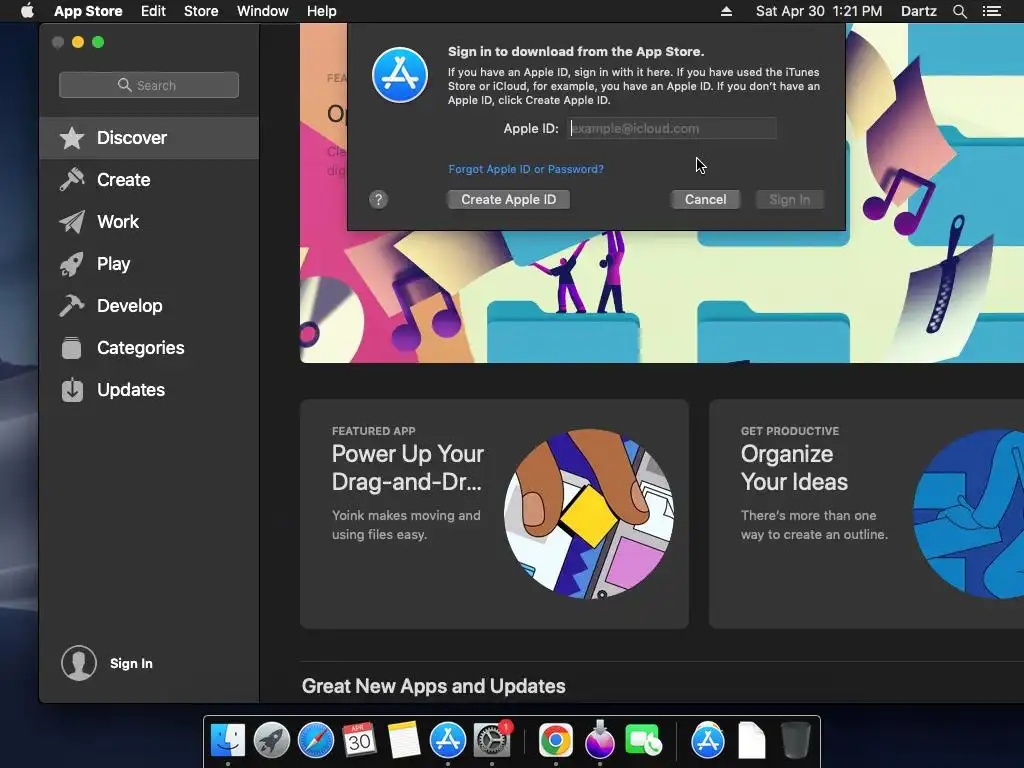Open Notification Center from the menu bar
Screen dimensions: 1024x768
[x=991, y=11]
